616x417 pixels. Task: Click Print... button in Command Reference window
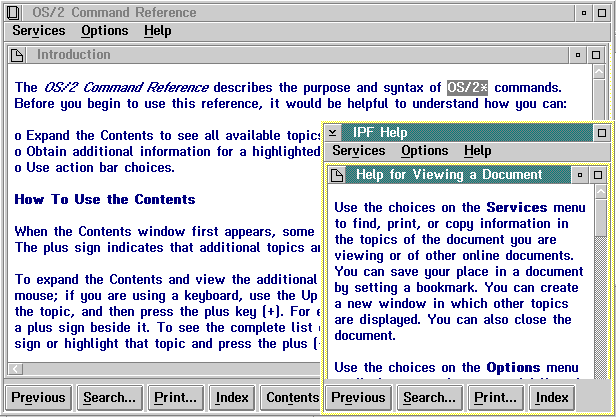pos(175,397)
